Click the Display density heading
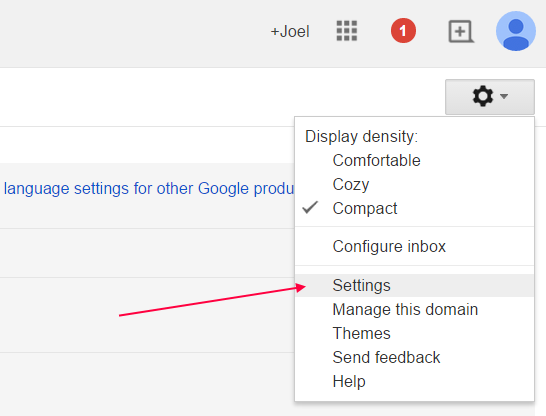The image size is (546, 416). tap(361, 136)
